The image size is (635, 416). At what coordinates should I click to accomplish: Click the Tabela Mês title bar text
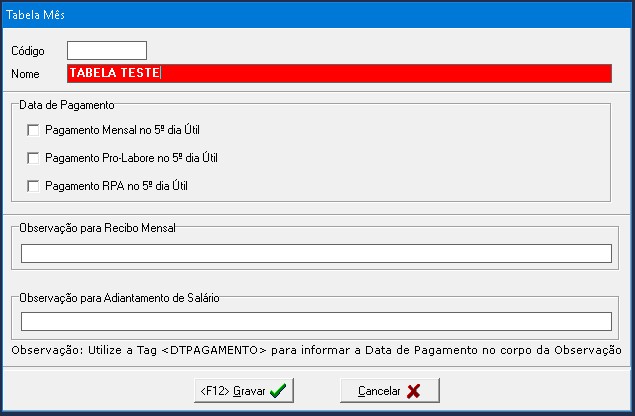pyautogui.click(x=35, y=15)
